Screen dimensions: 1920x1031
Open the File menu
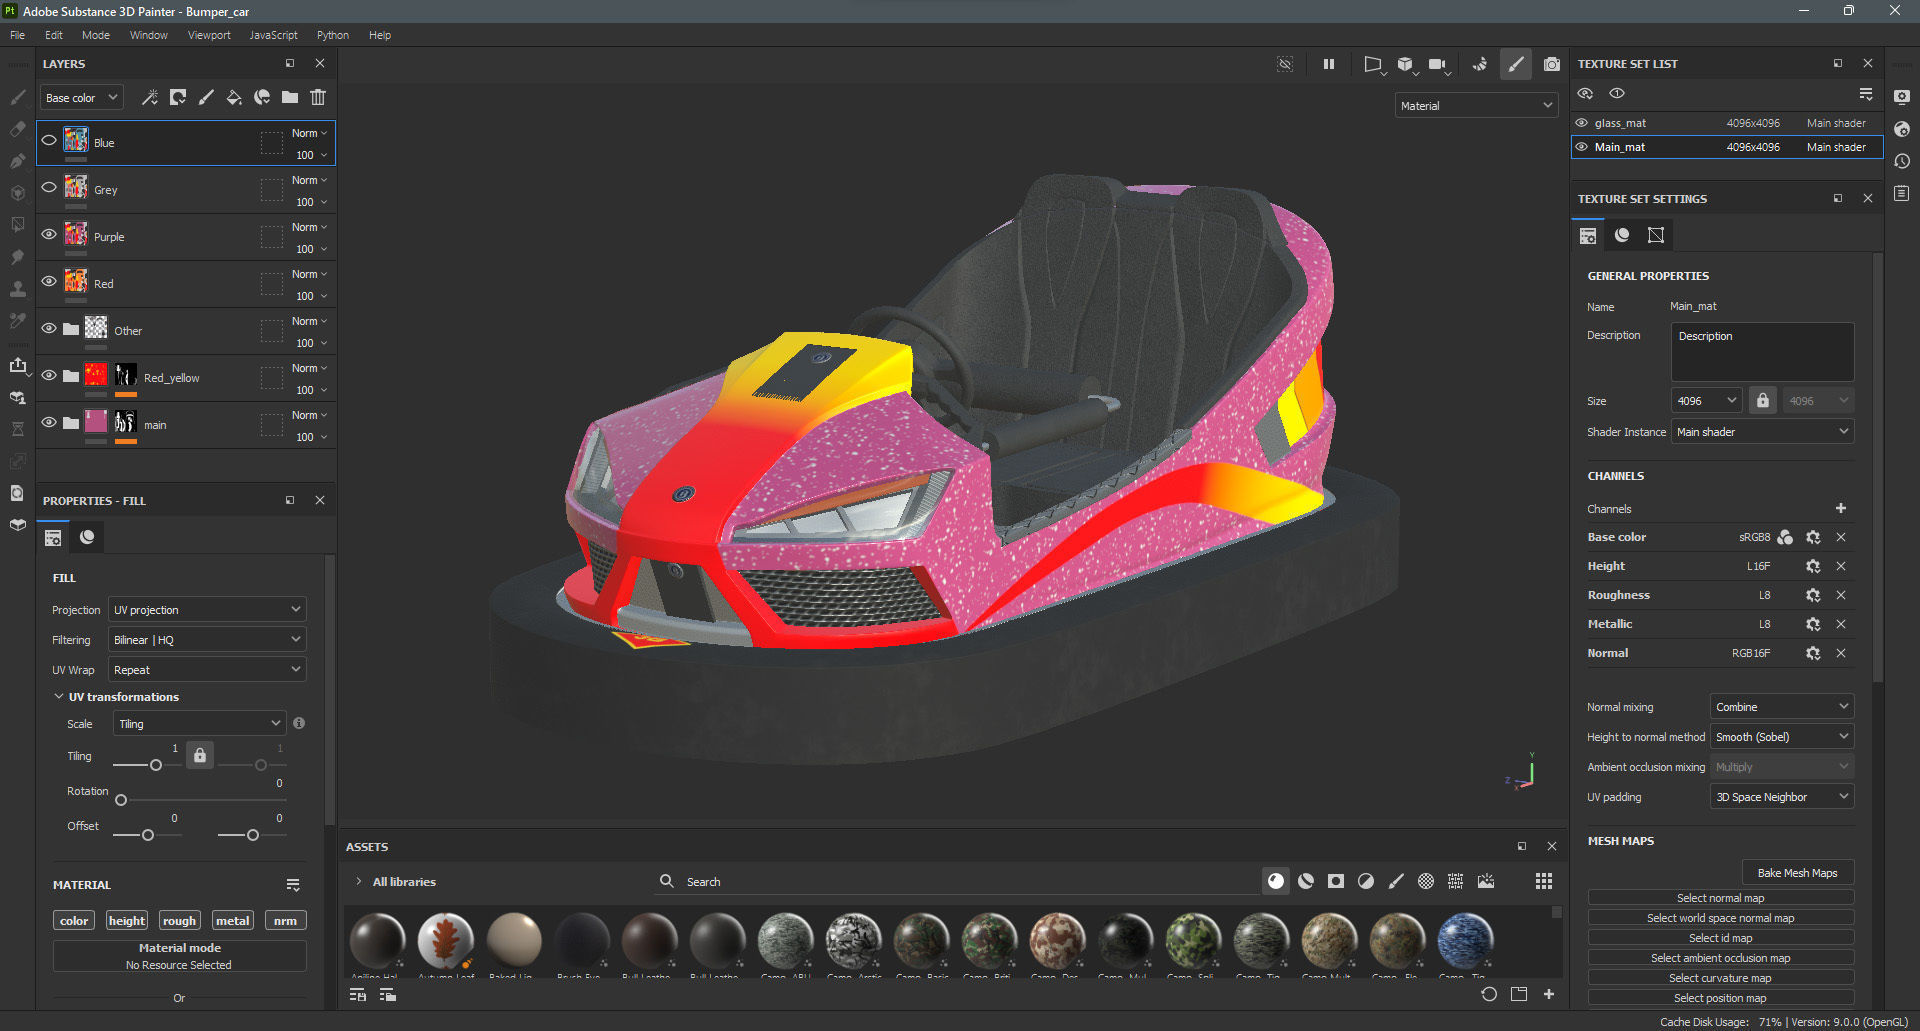tap(17, 35)
